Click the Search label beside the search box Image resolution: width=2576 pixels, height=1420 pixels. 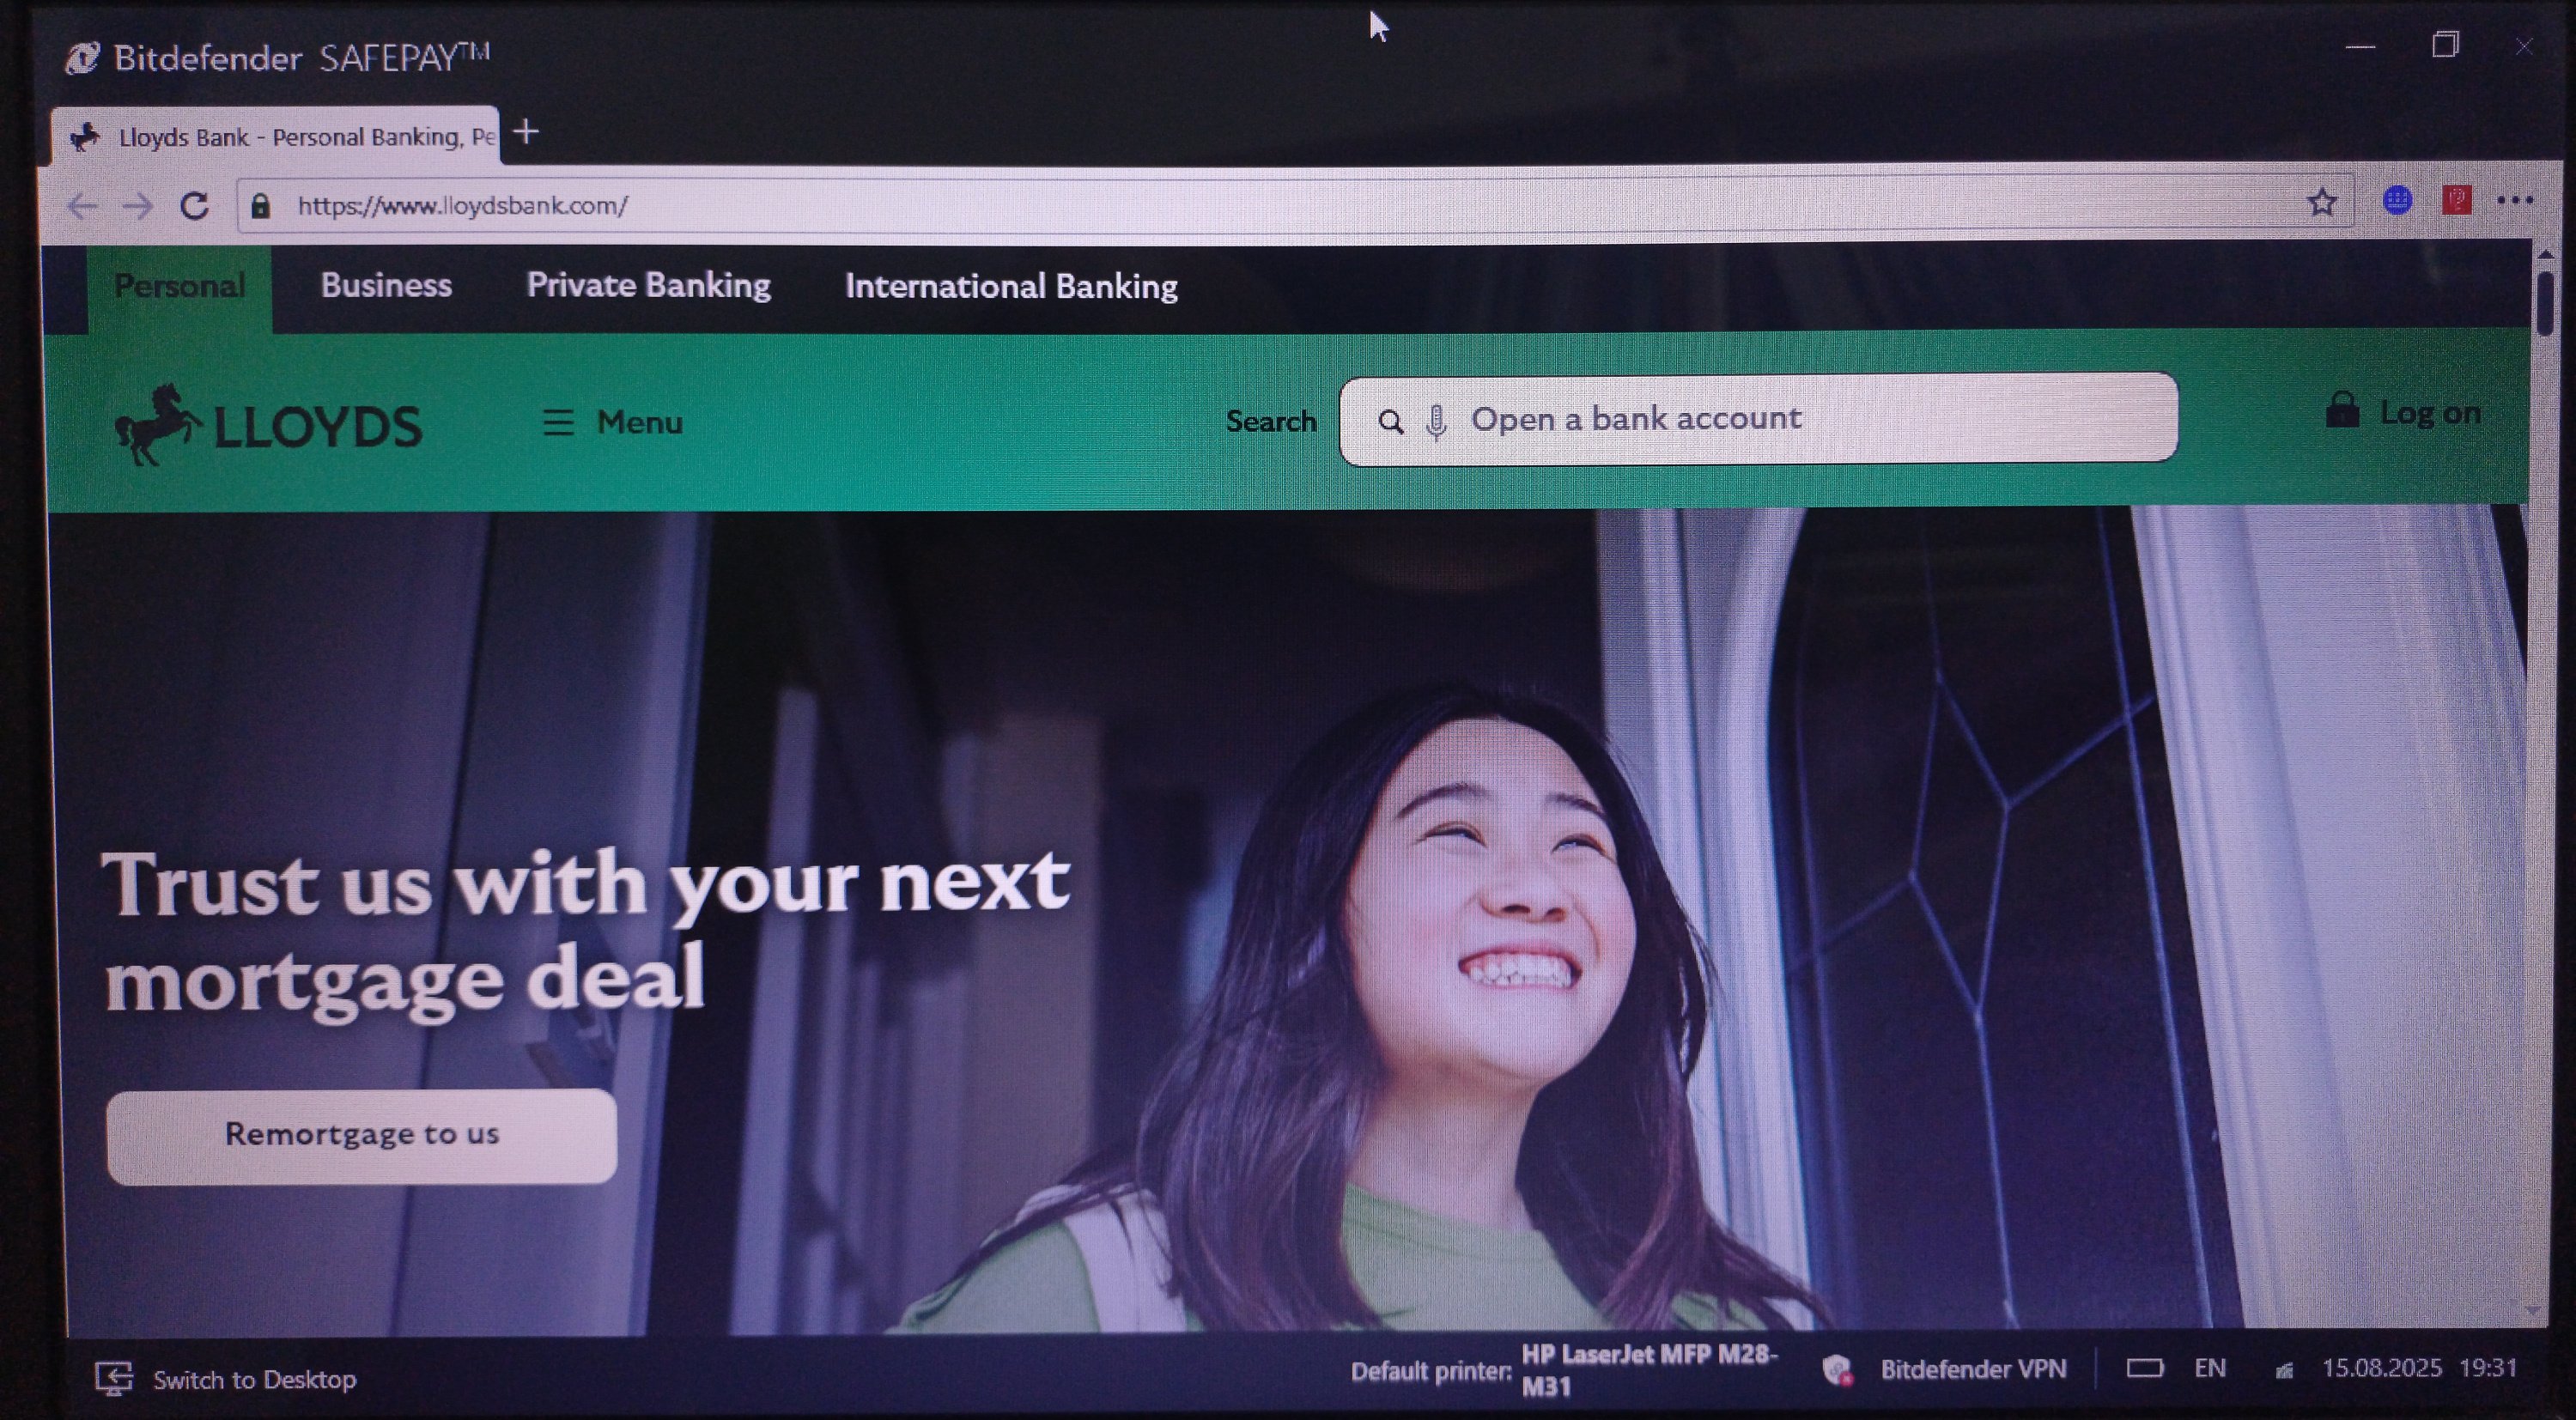pos(1271,422)
